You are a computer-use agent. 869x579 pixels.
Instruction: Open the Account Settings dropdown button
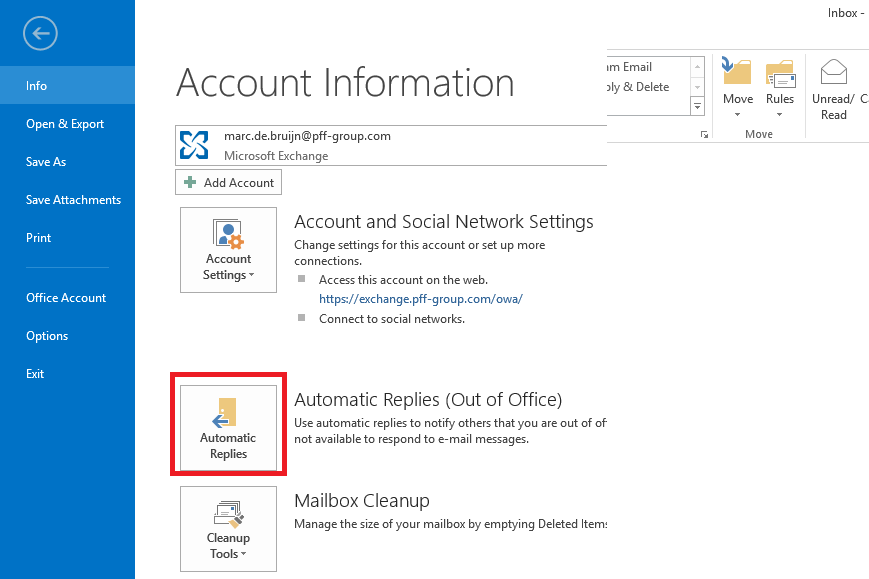(228, 250)
